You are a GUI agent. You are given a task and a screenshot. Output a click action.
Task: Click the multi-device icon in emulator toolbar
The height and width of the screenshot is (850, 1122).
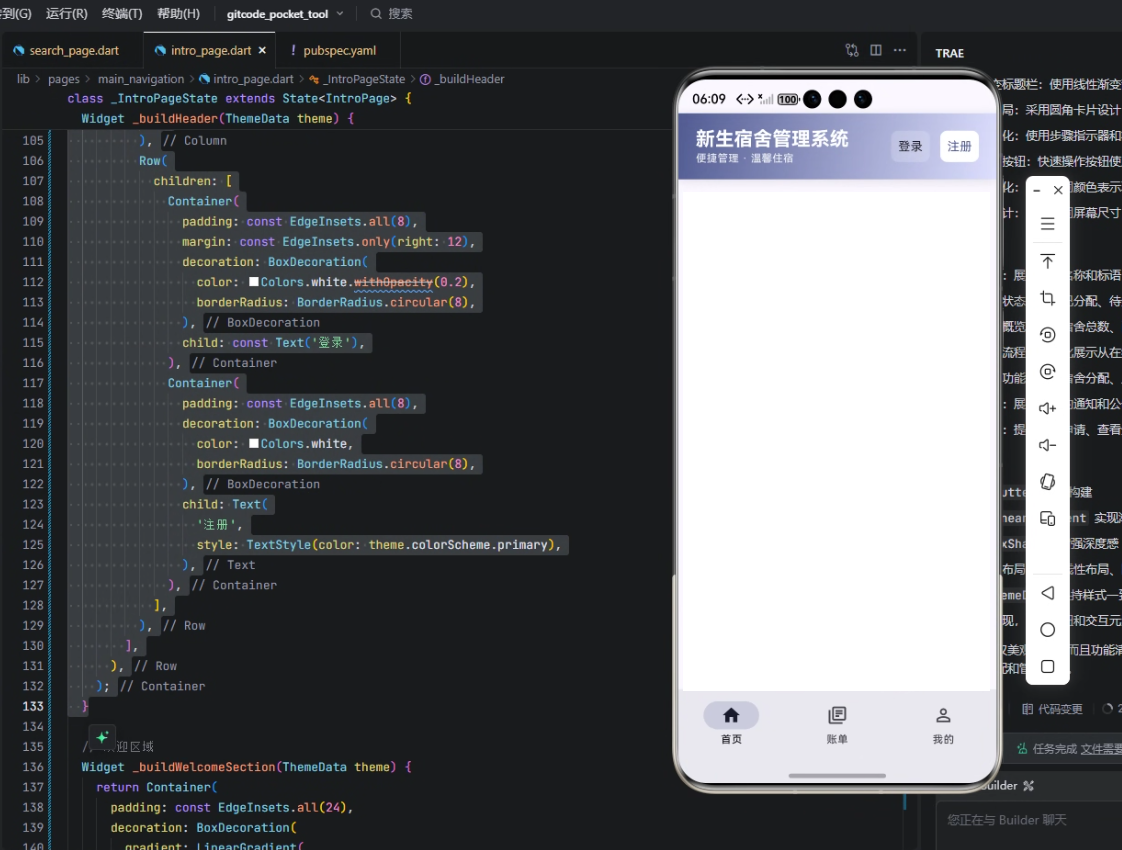1048,519
